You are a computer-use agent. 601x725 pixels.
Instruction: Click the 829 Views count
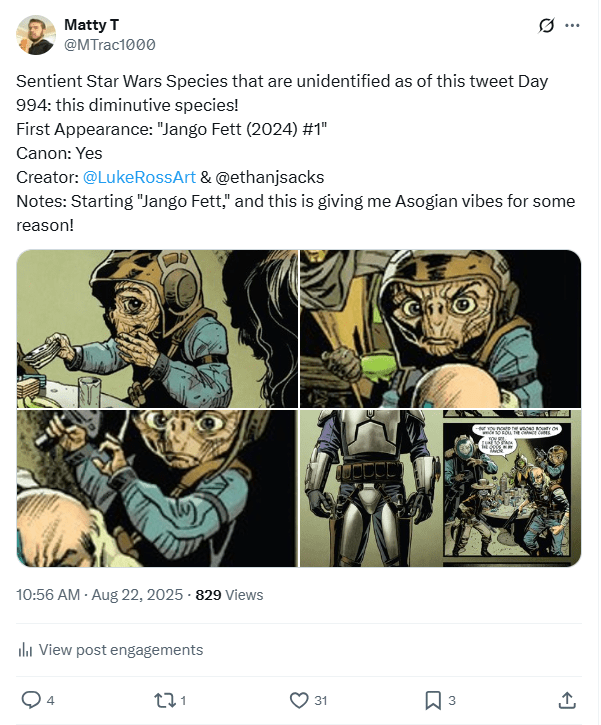coord(229,594)
